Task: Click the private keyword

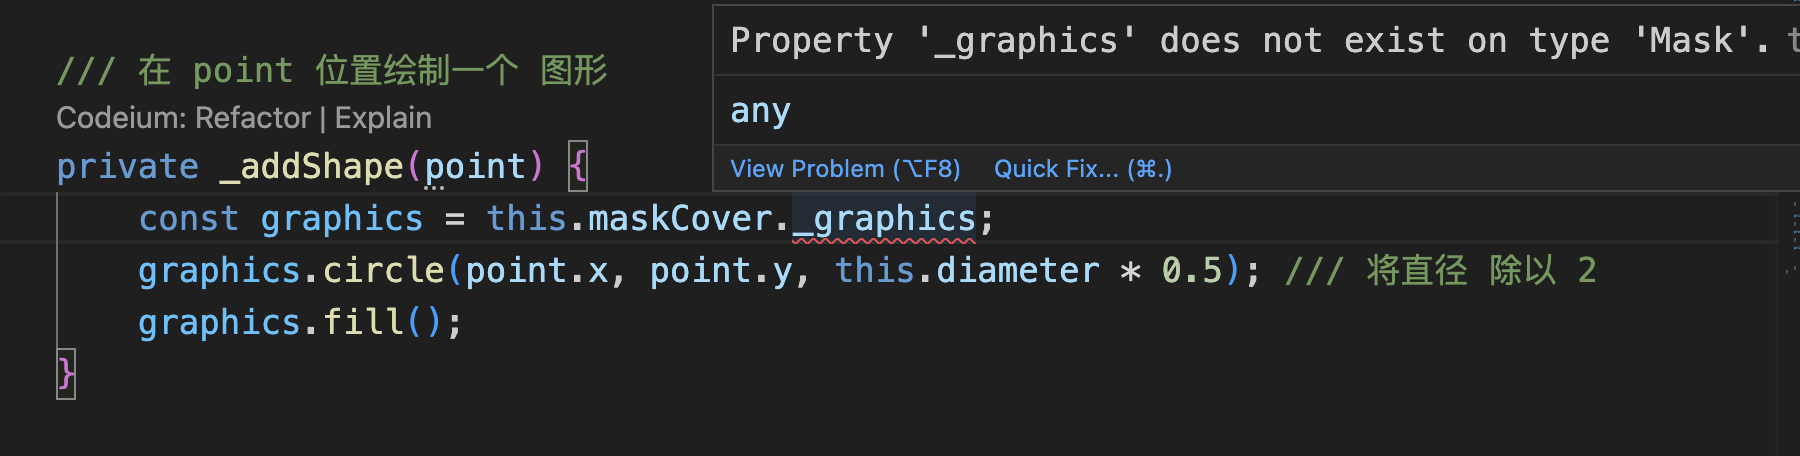Action: [127, 166]
